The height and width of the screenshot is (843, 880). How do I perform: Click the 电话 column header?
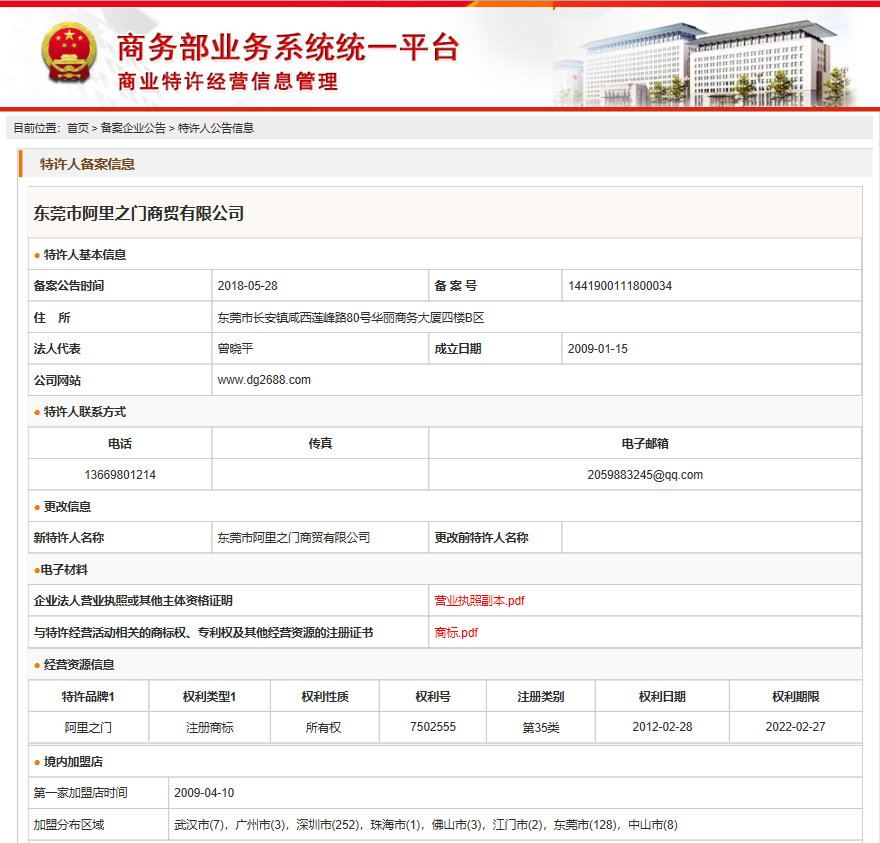pos(120,443)
